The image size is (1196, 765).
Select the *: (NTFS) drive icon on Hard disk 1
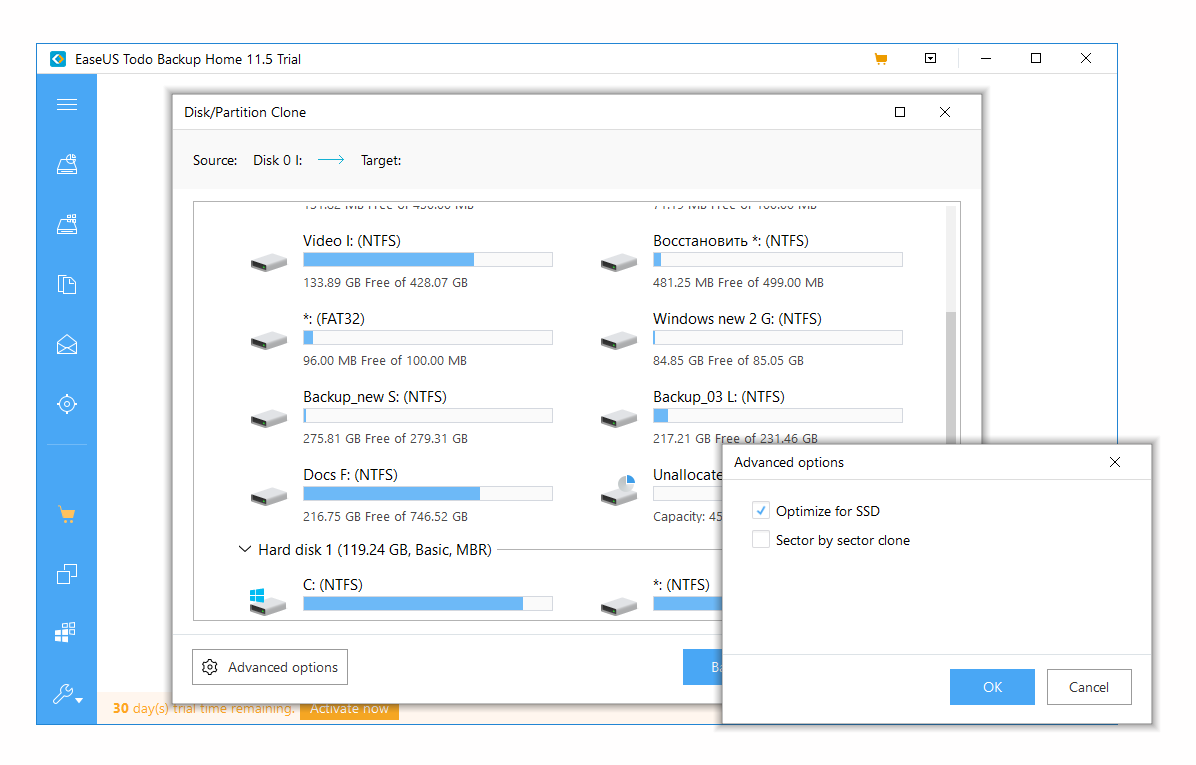pos(619,607)
